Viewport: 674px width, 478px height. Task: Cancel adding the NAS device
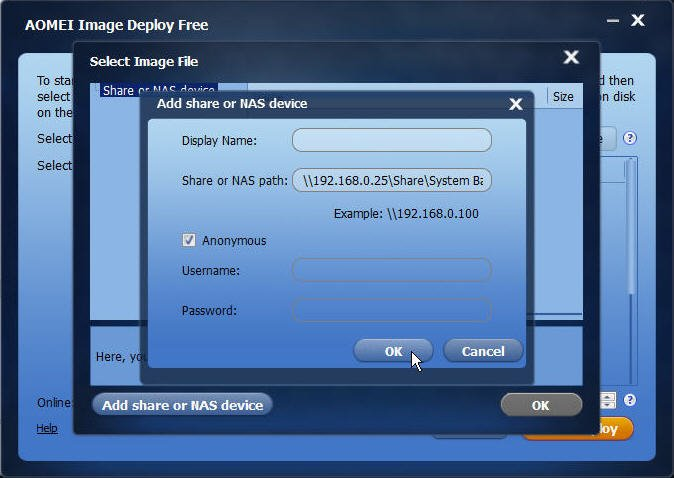(483, 351)
